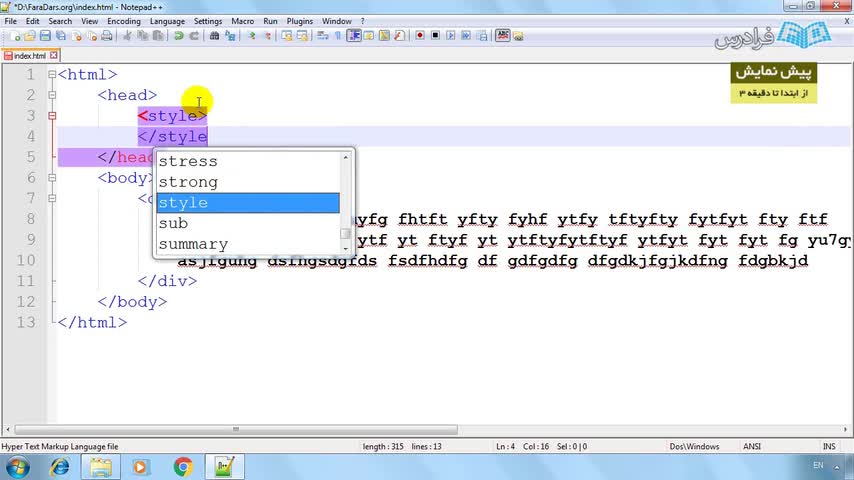The height and width of the screenshot is (480, 854).
Task: Open the Plugins menu
Action: pos(300,21)
